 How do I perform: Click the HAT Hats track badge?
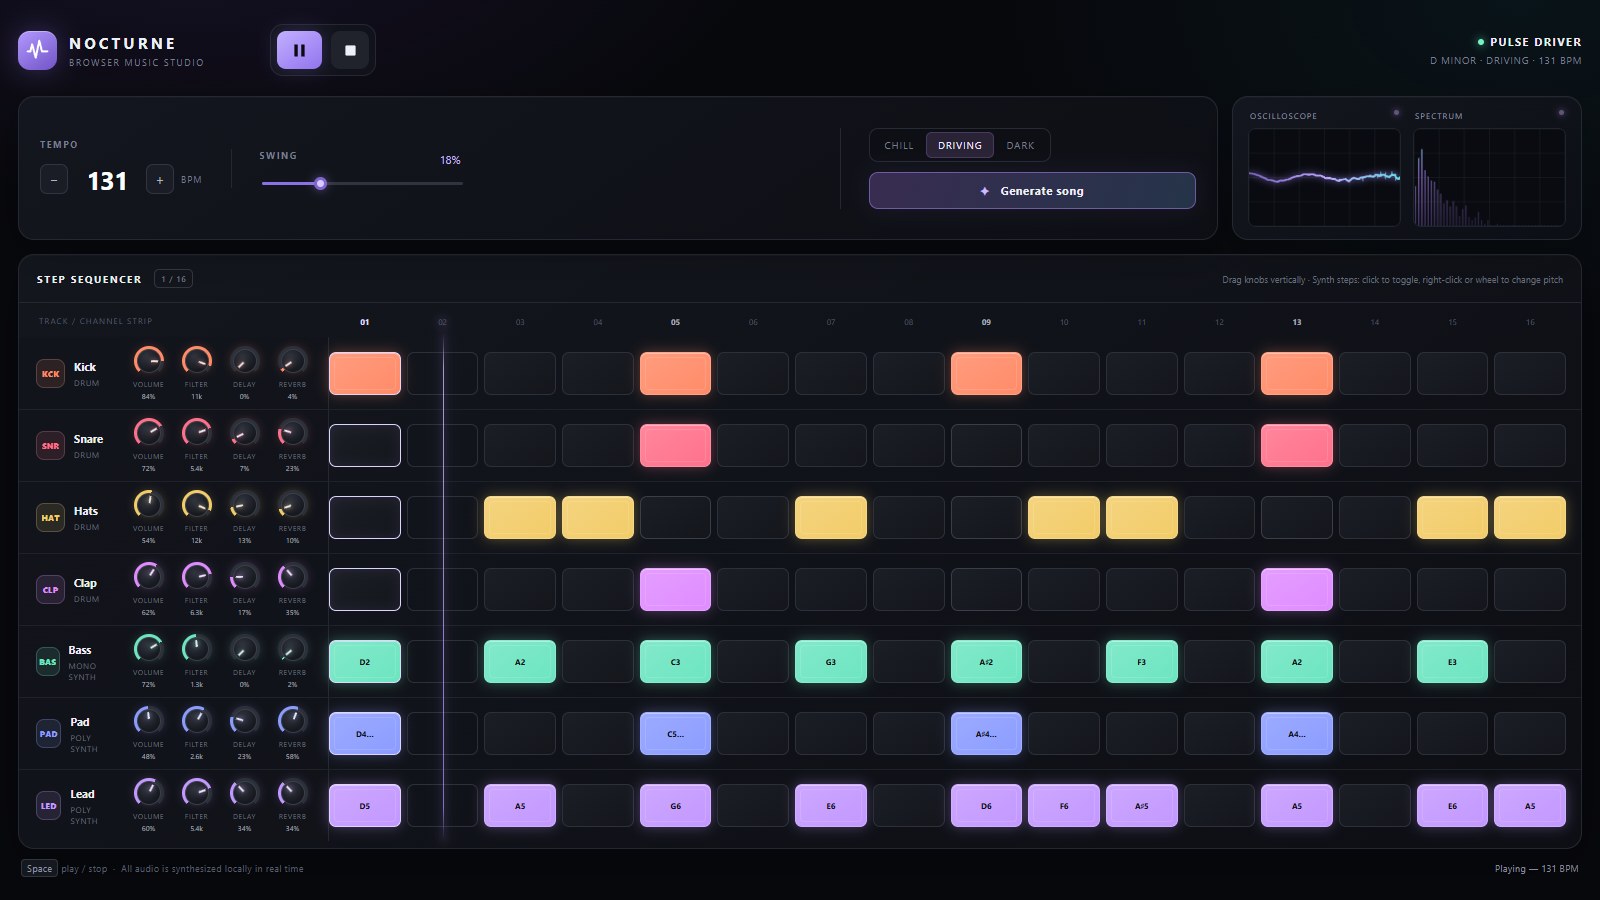(x=50, y=517)
